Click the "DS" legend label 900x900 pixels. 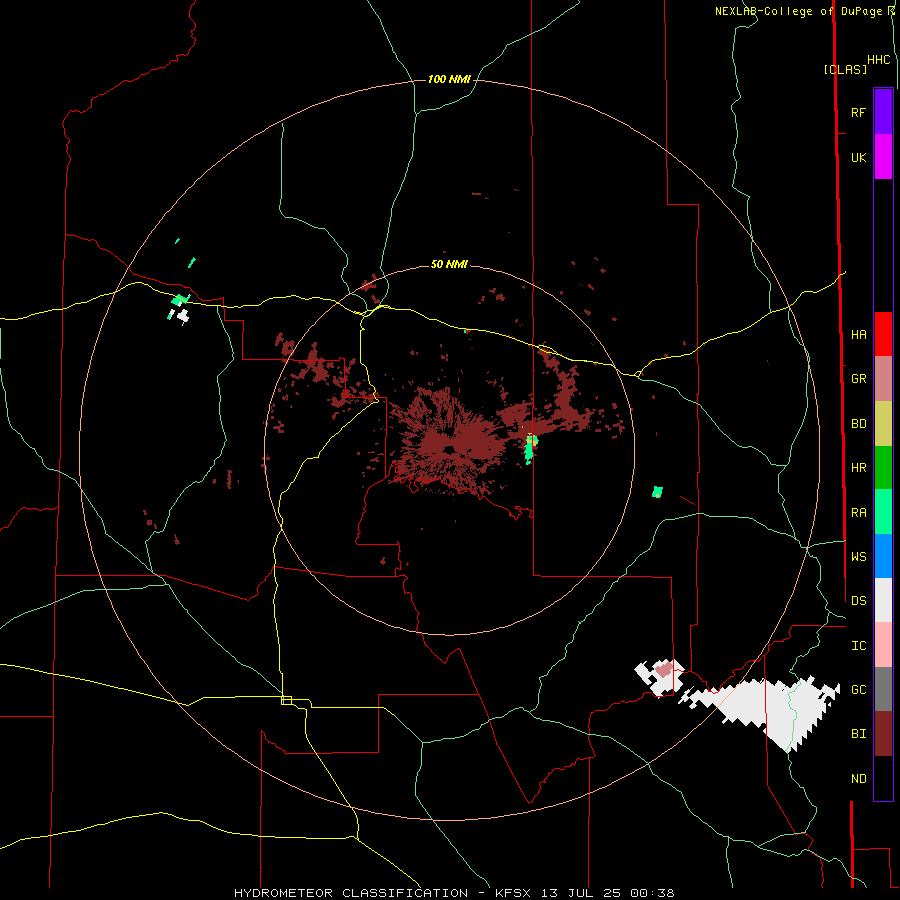tap(858, 601)
